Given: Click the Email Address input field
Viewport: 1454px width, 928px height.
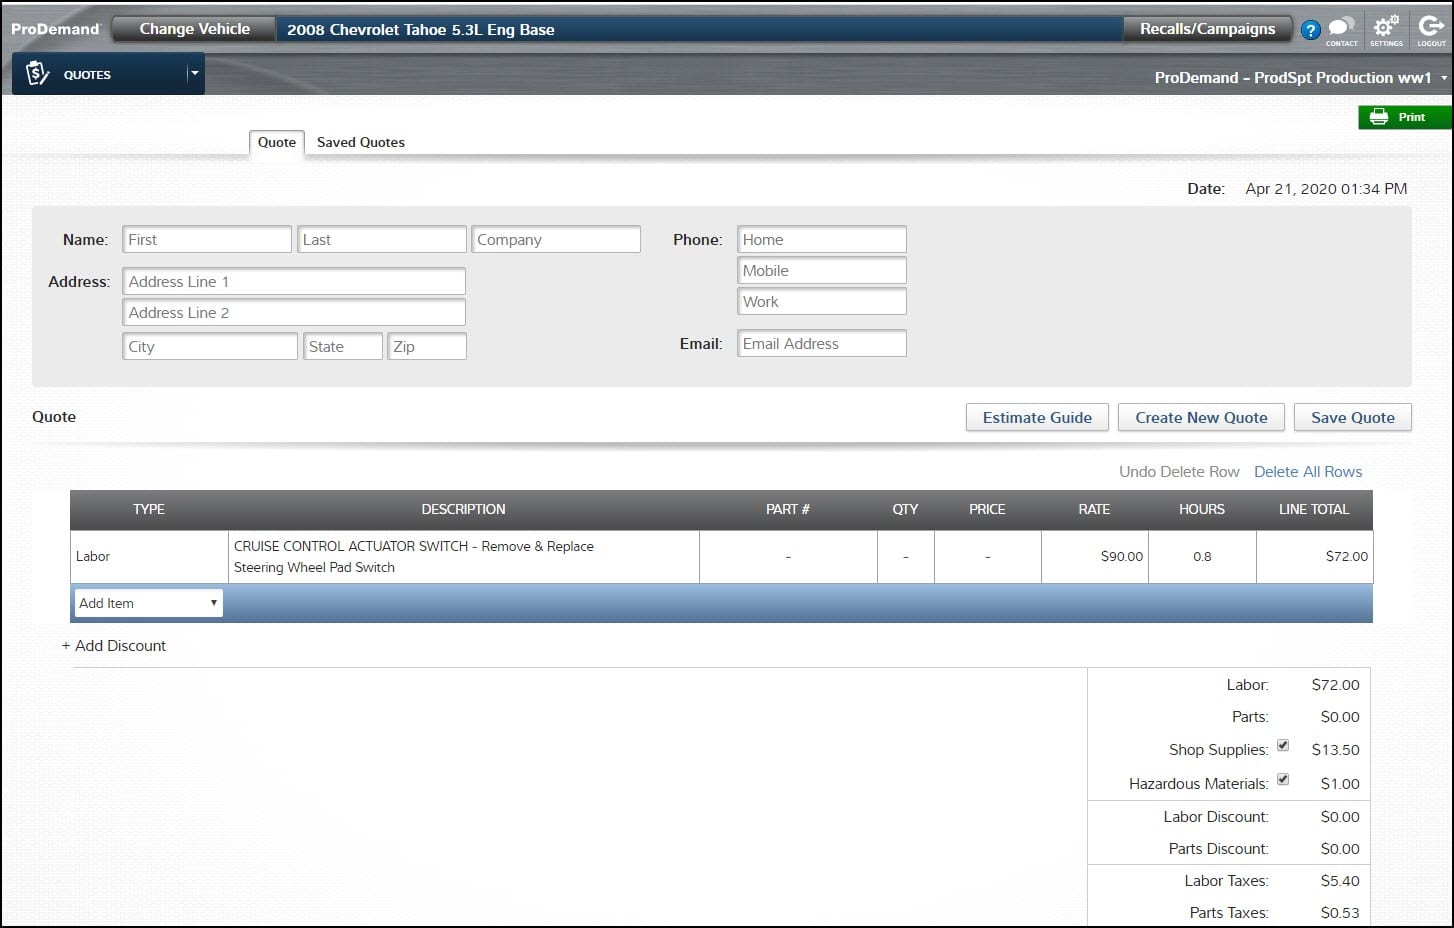Looking at the screenshot, I should tap(821, 344).
